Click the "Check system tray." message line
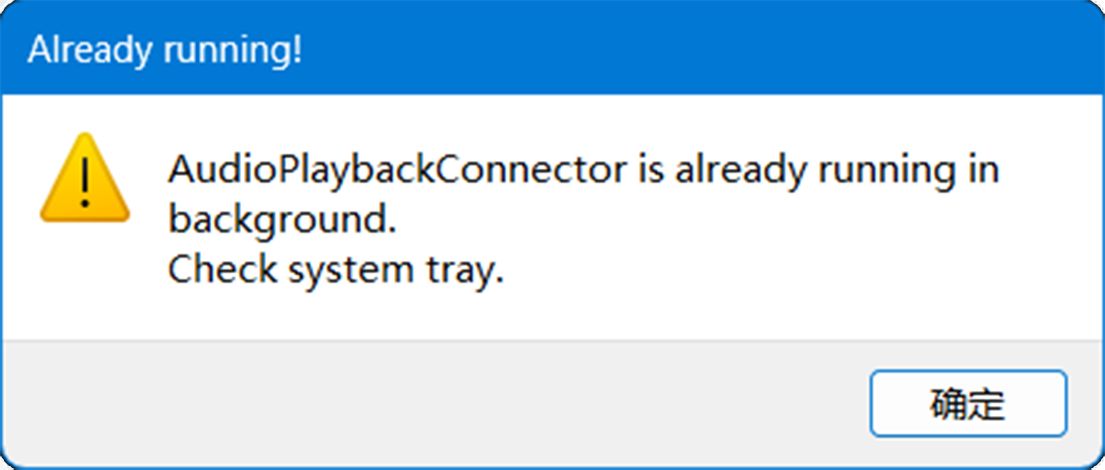 point(335,270)
